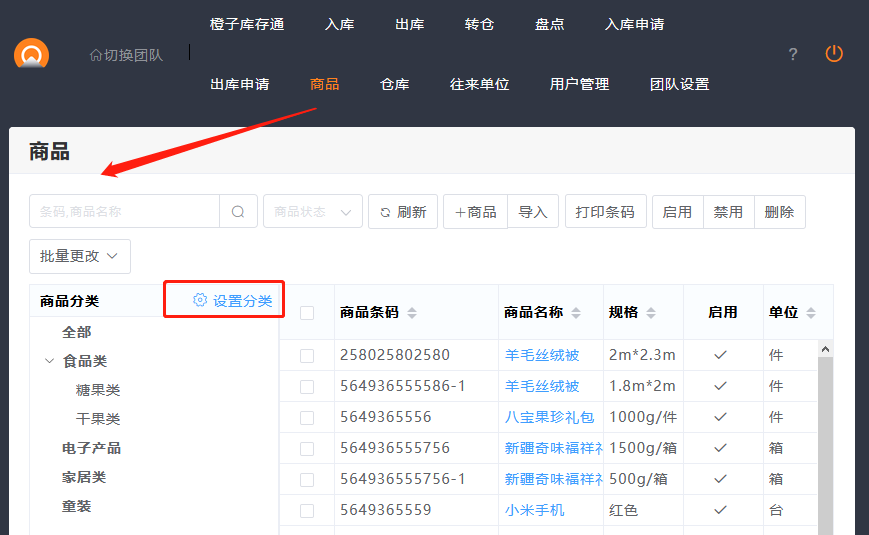869x535 pixels.
Task: Click the orange app logo icon
Action: pos(31,54)
